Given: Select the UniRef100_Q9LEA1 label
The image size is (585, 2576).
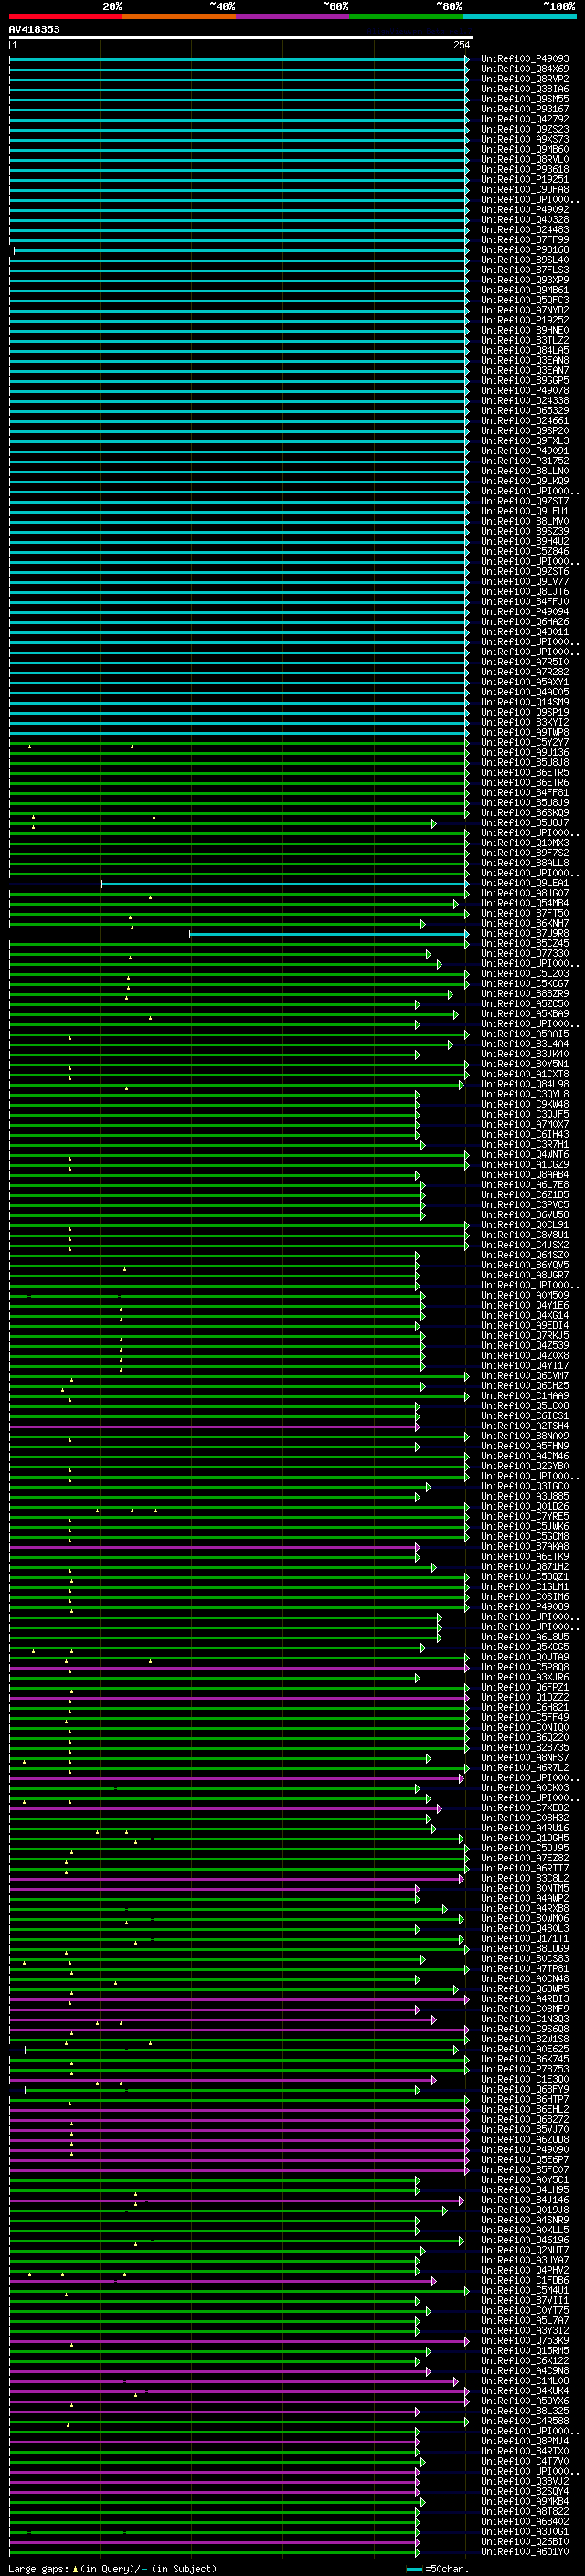Looking at the screenshot, I should [x=525, y=884].
